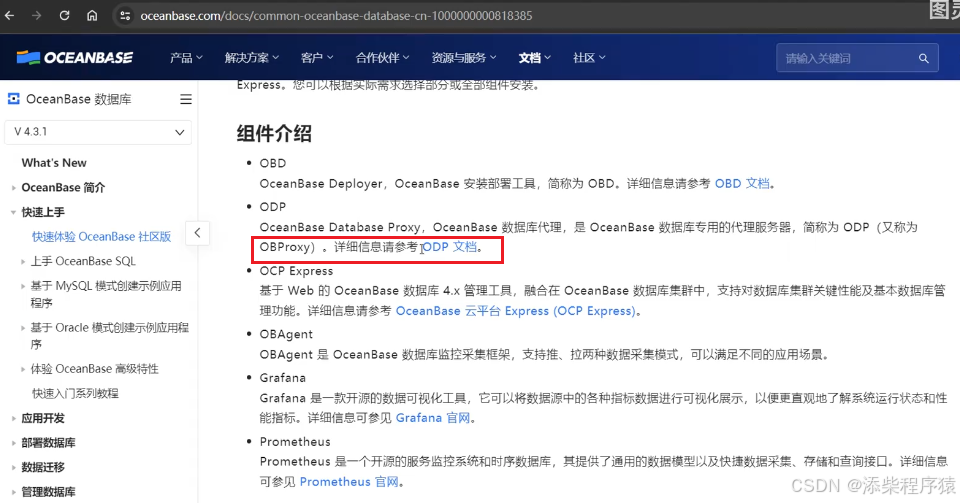Expand 体验 OceanBase 高级特性

click(x=94, y=369)
